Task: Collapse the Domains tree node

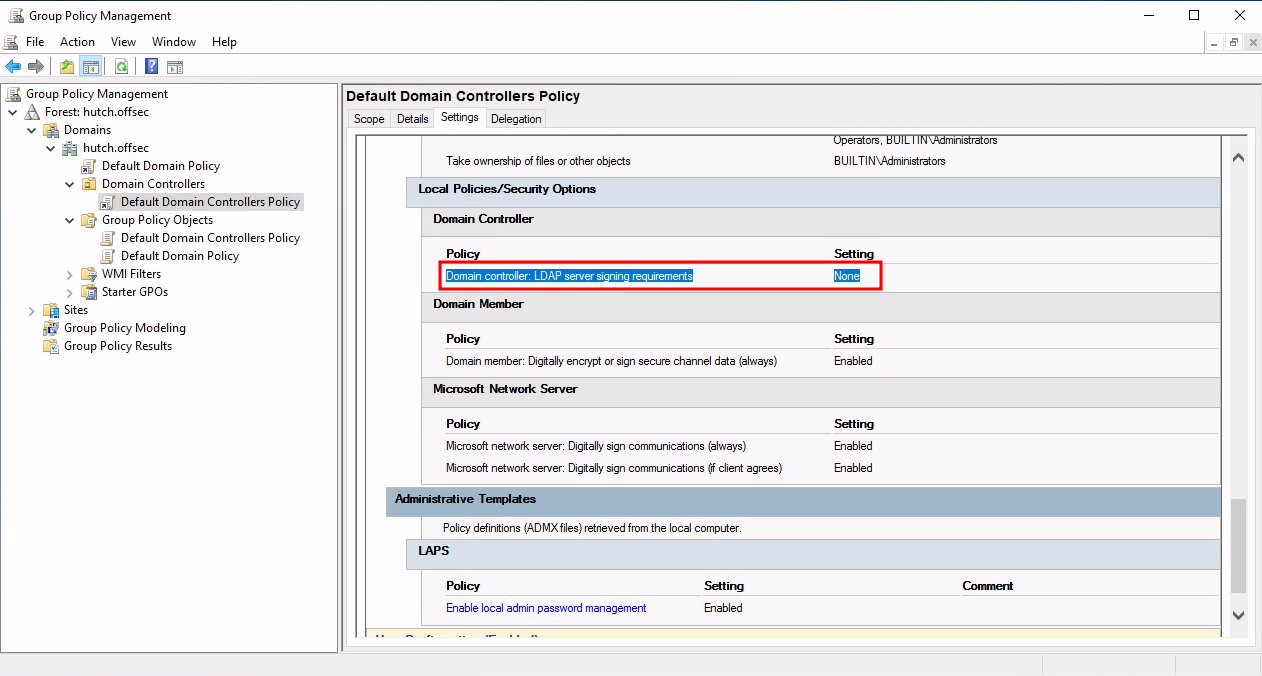Action: pos(32,130)
